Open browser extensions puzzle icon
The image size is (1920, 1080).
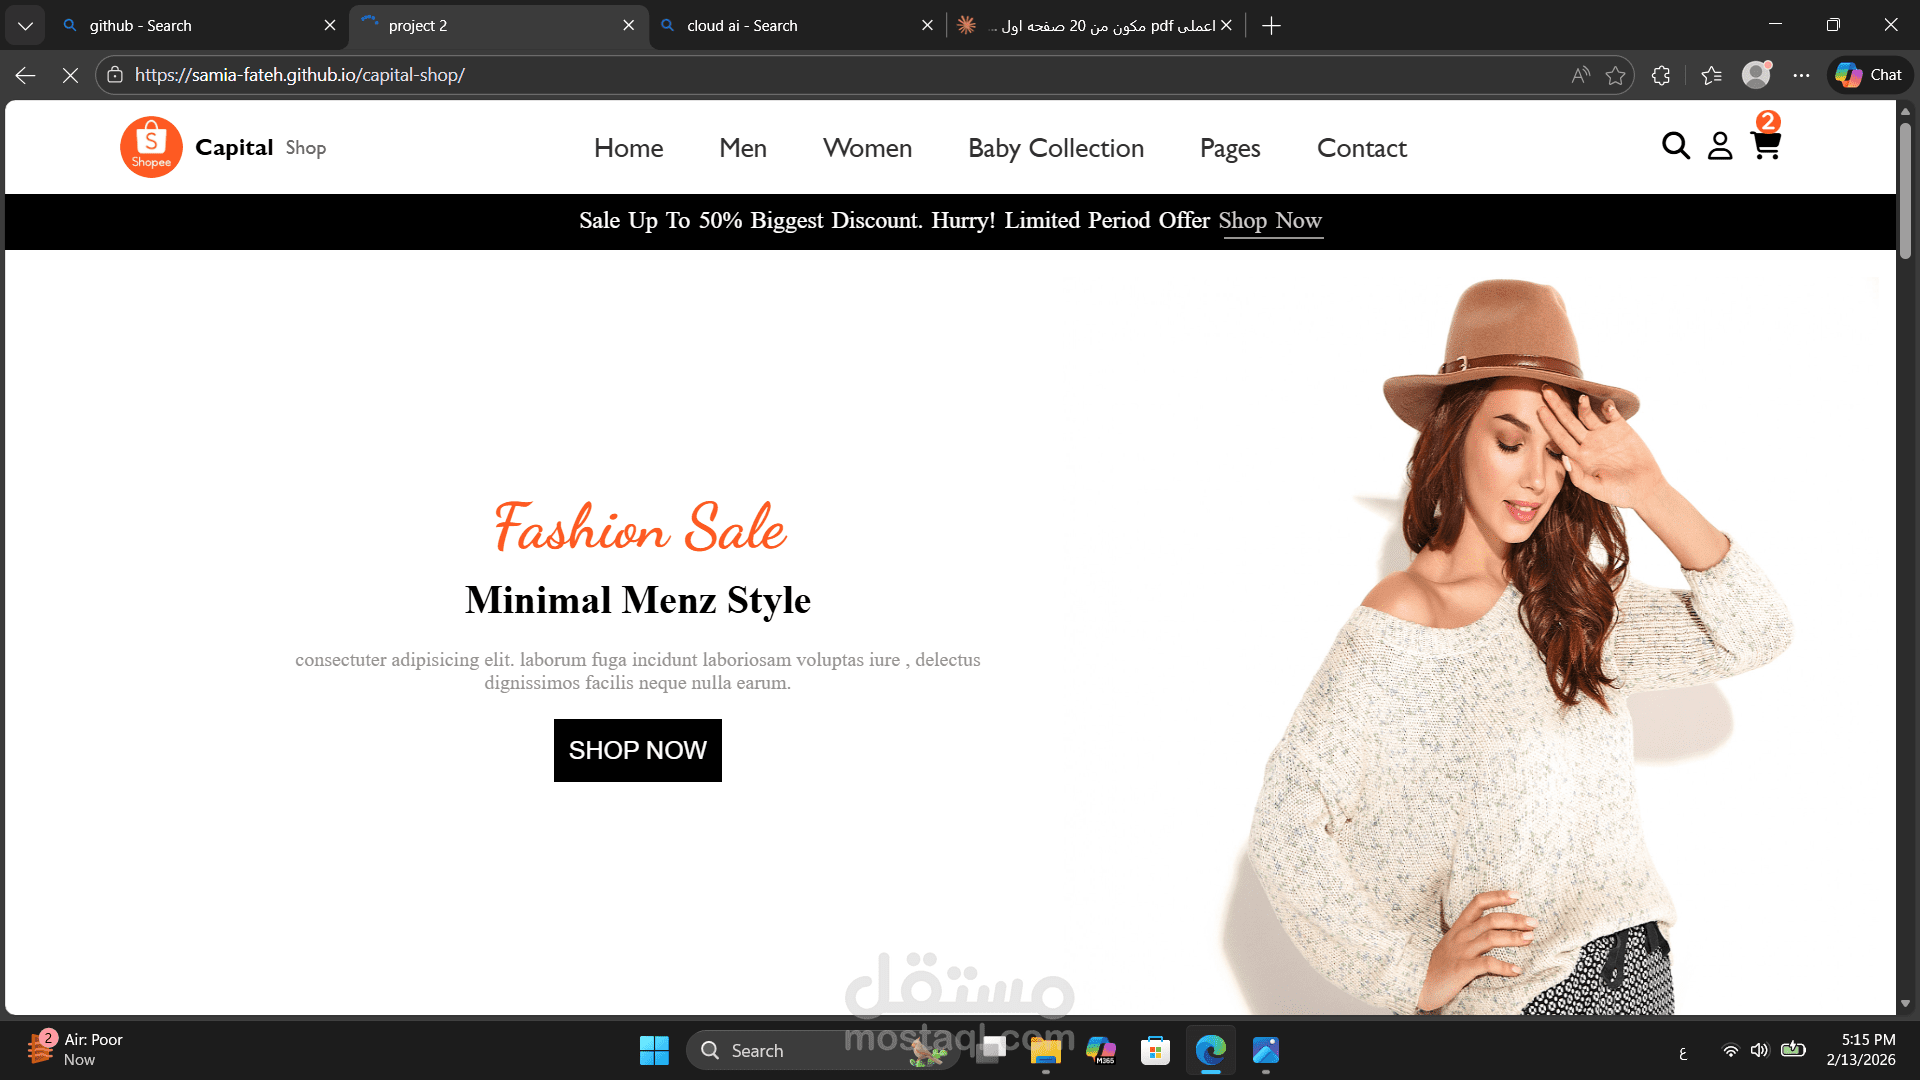pyautogui.click(x=1661, y=75)
